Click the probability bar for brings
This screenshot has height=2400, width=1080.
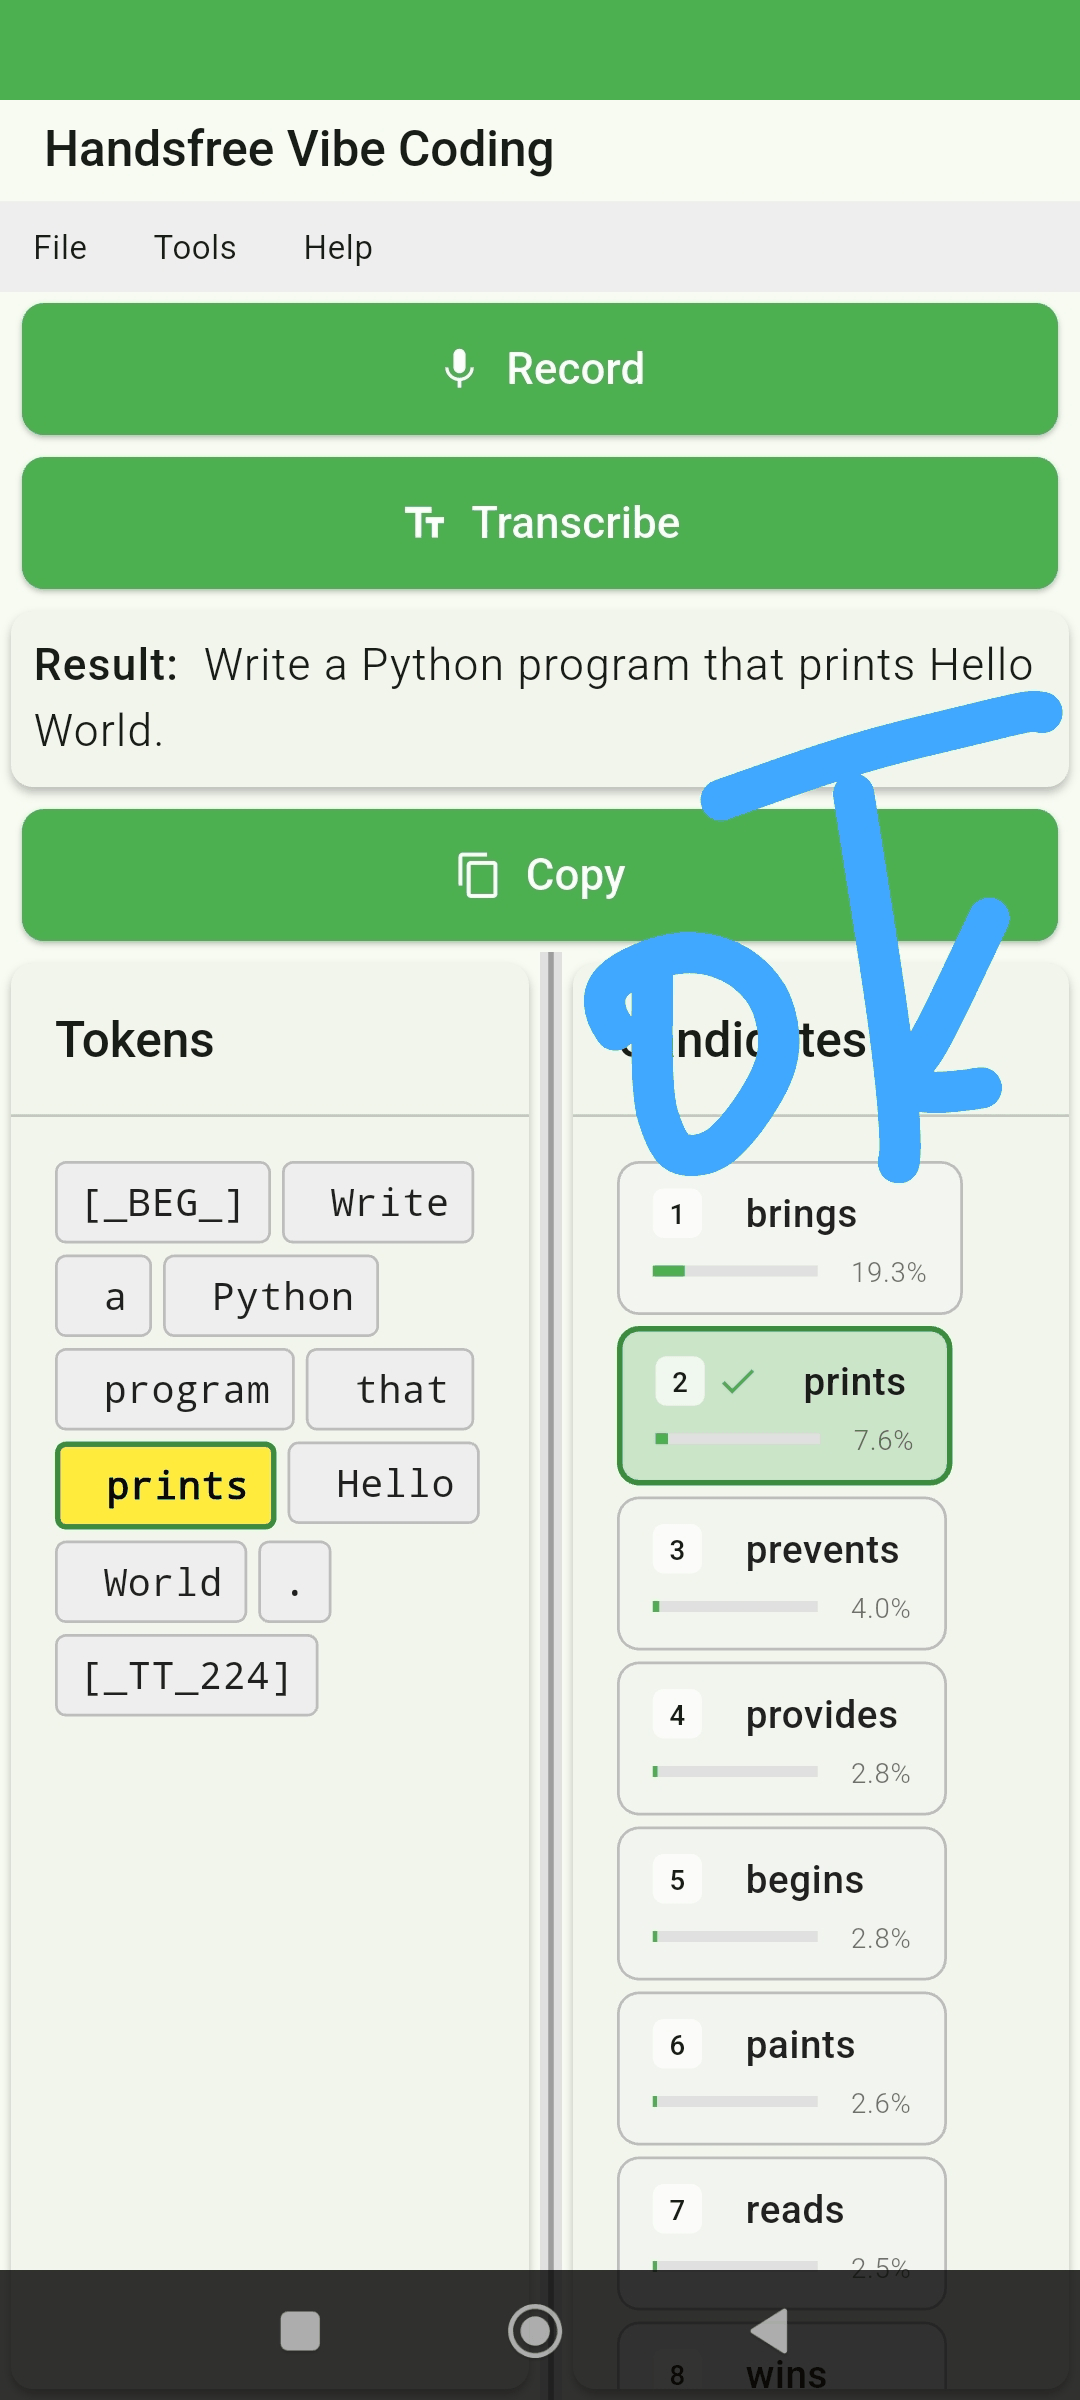pyautogui.click(x=735, y=1271)
